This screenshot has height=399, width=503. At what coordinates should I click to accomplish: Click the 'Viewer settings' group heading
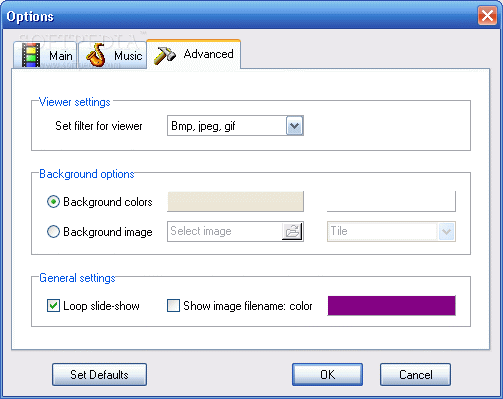coord(74,102)
